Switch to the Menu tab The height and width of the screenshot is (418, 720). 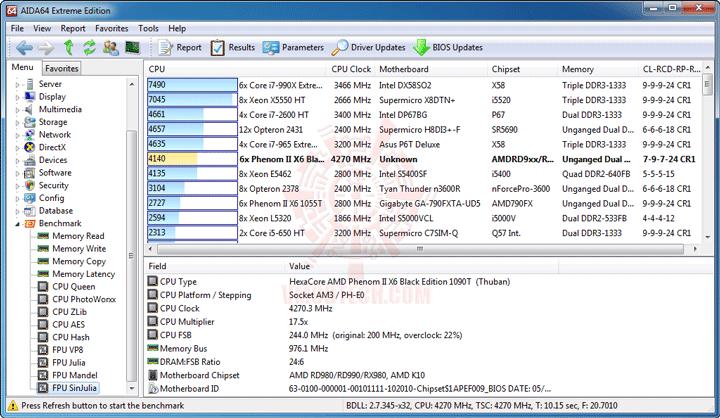22,68
